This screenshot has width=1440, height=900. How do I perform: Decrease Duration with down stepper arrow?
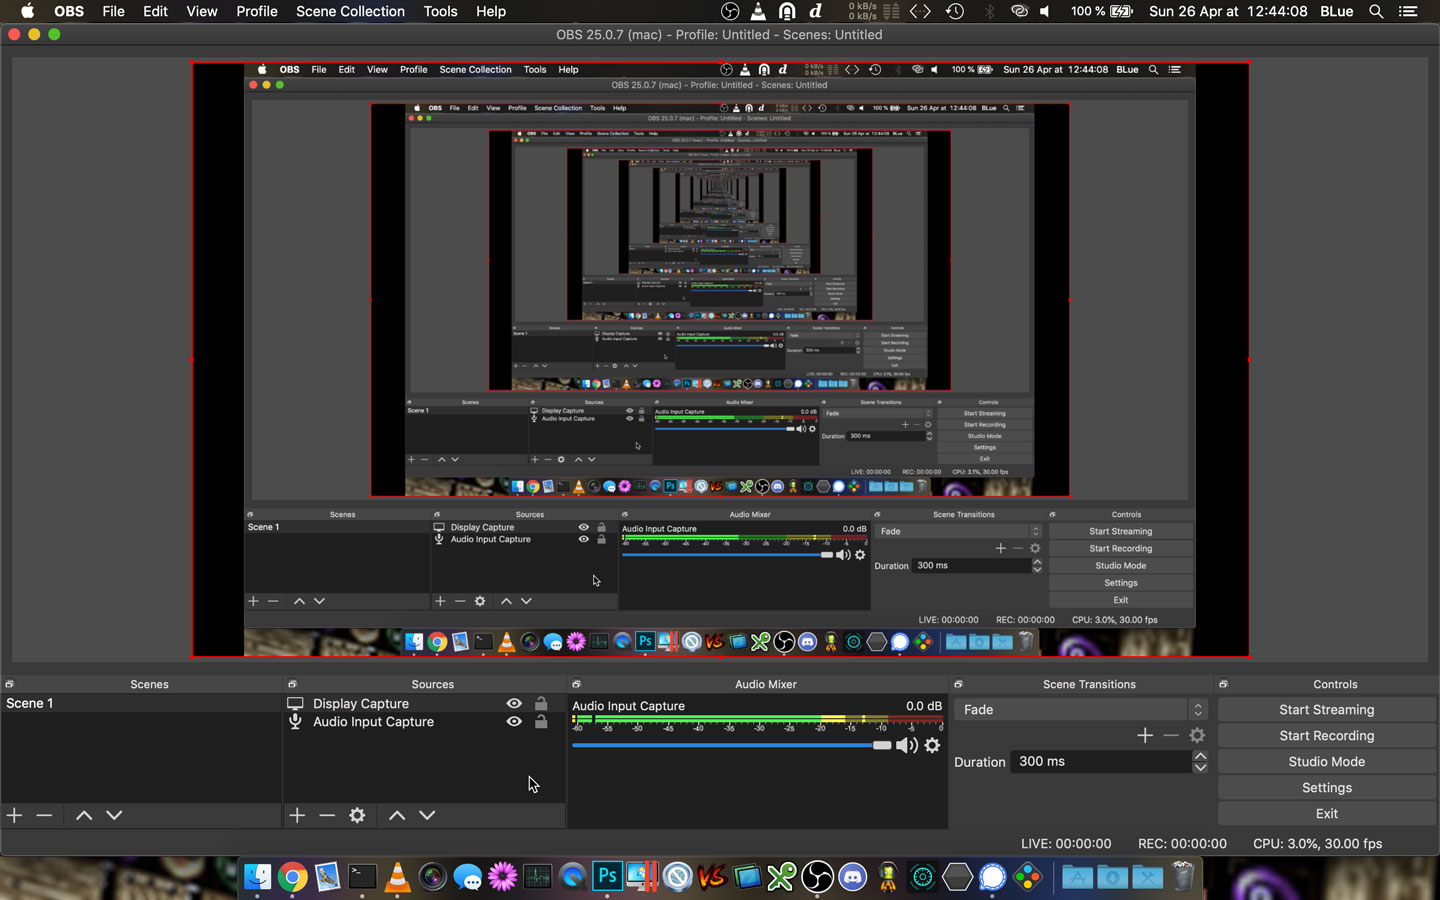1200,767
